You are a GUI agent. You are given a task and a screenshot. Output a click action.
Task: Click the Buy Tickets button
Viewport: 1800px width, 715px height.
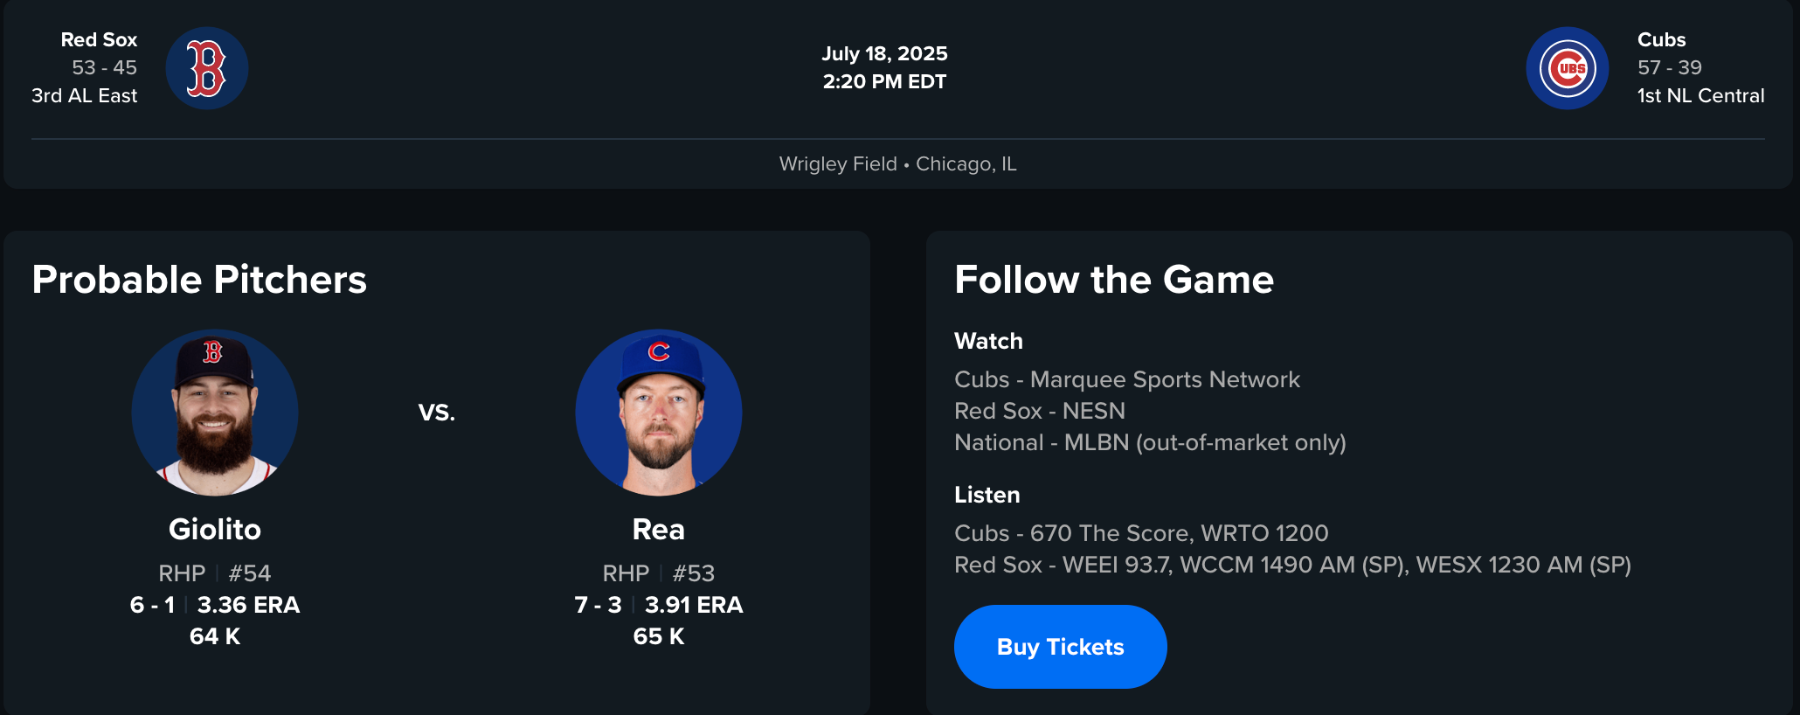pos(1060,647)
